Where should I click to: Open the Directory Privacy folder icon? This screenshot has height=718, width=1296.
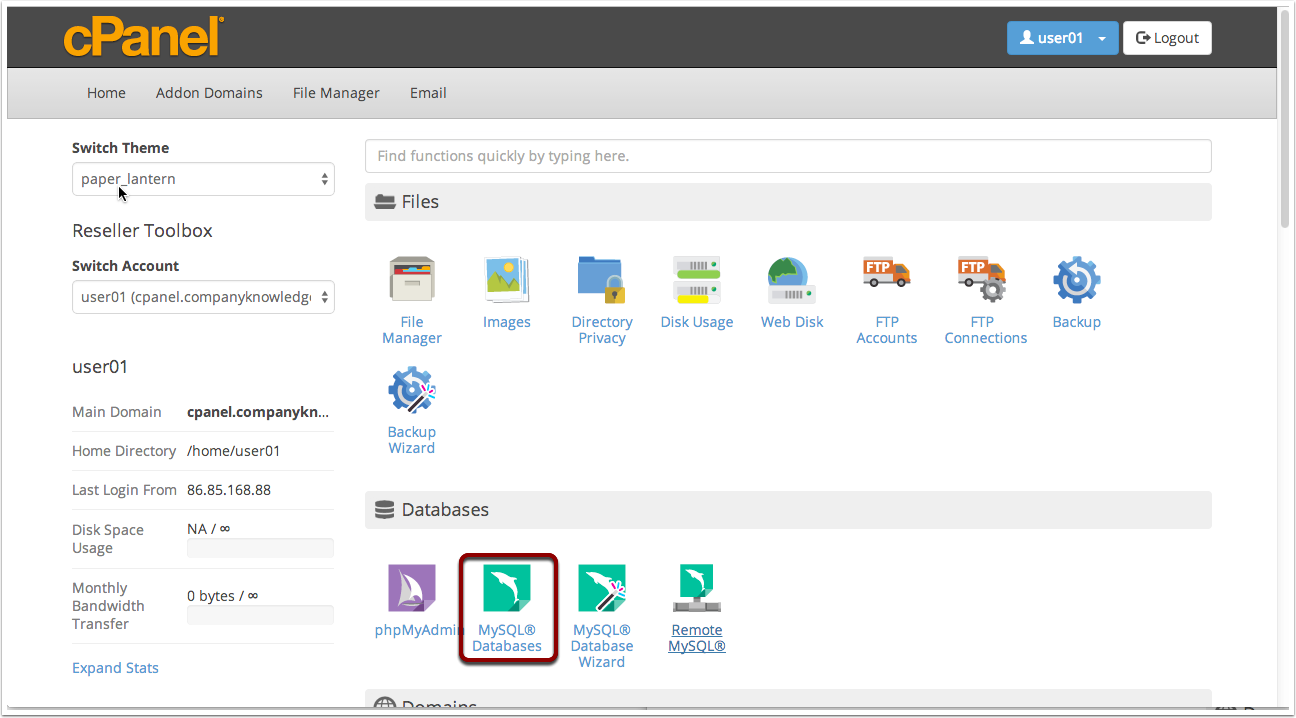pyautogui.click(x=602, y=280)
